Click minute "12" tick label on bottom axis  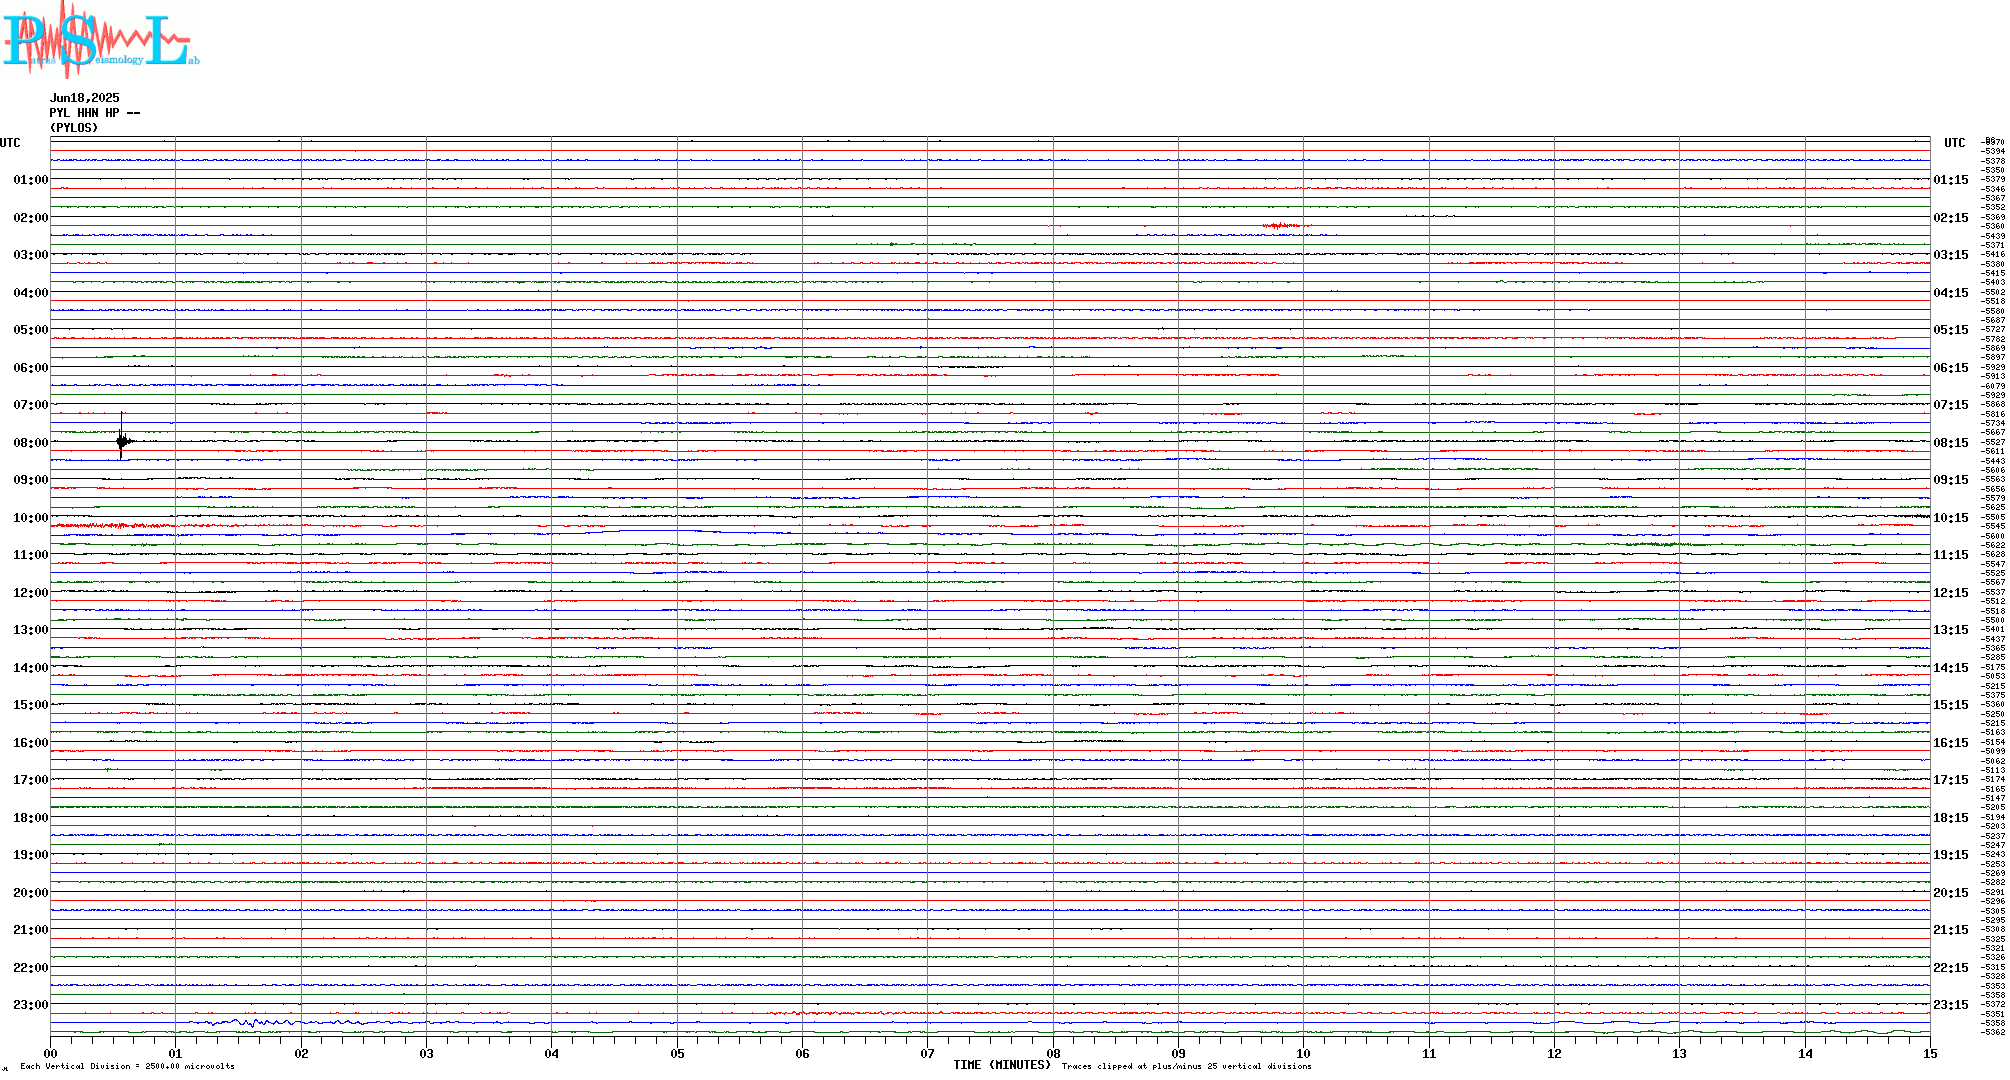coord(1555,1053)
